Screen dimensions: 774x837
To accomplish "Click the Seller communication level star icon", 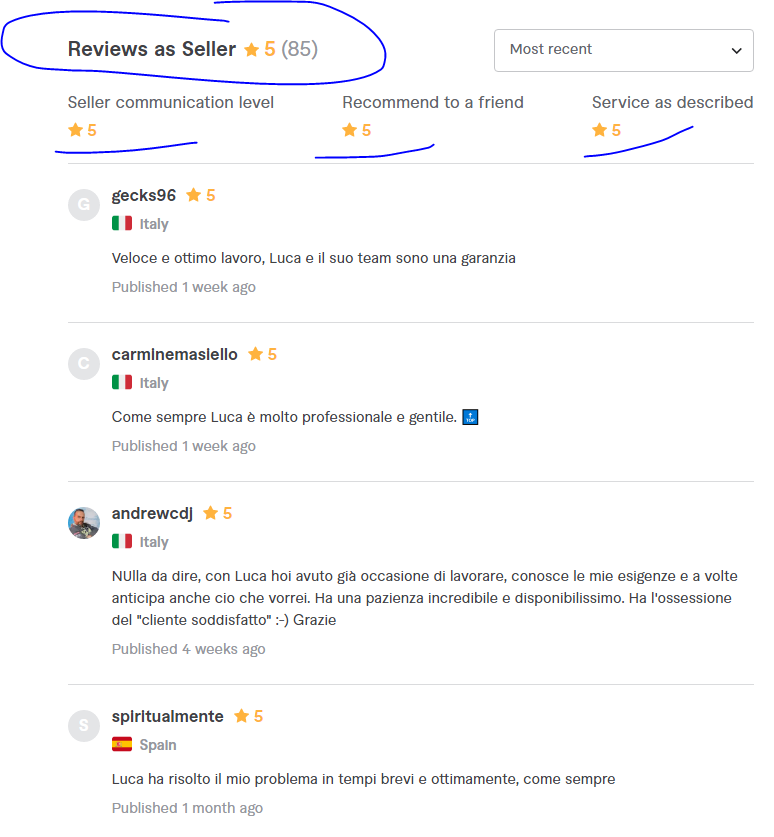I will 75,130.
